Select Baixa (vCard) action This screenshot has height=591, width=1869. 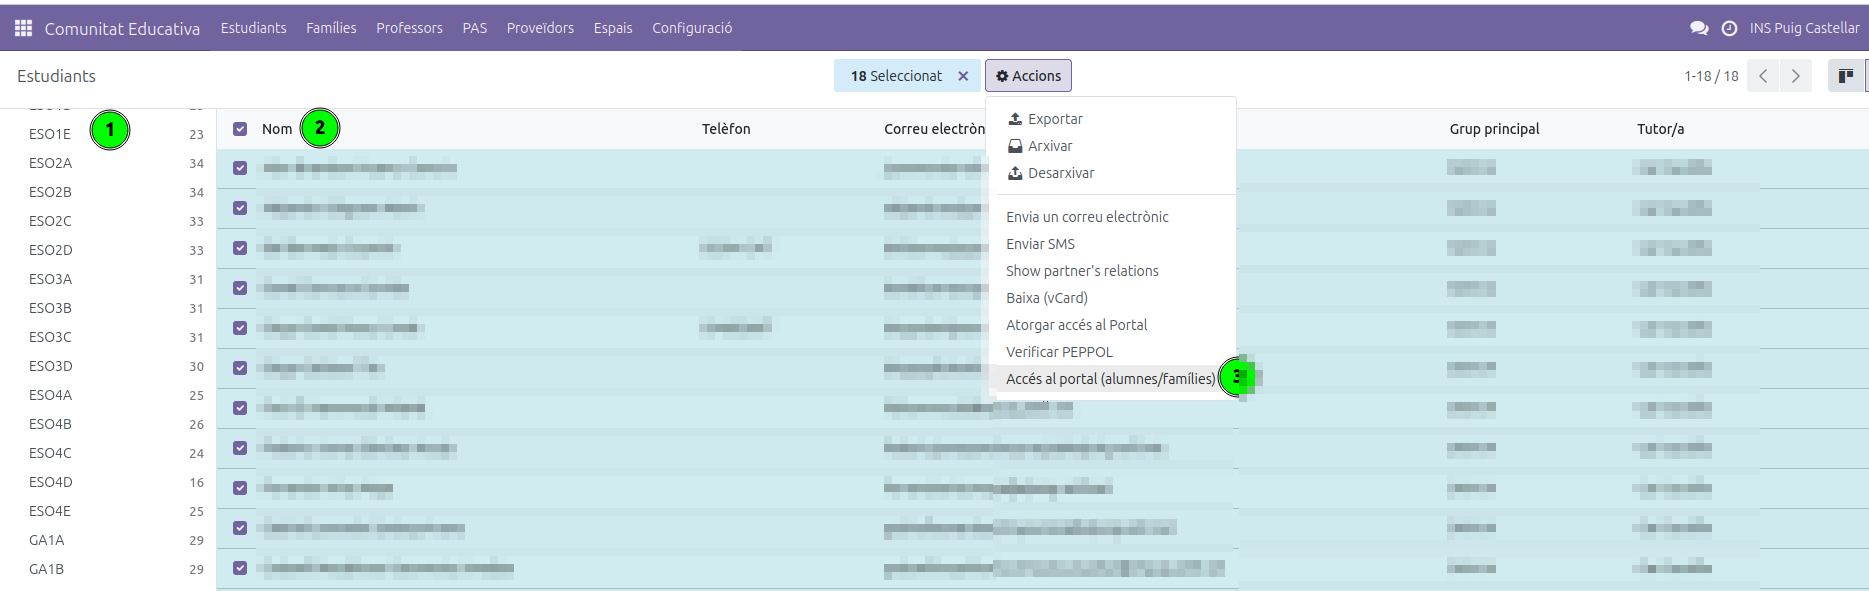1047,298
